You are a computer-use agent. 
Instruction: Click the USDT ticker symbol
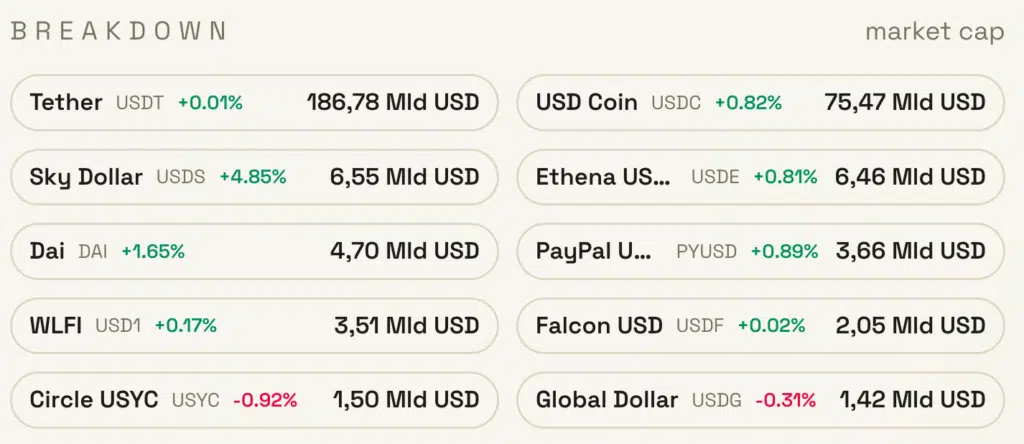(x=139, y=103)
